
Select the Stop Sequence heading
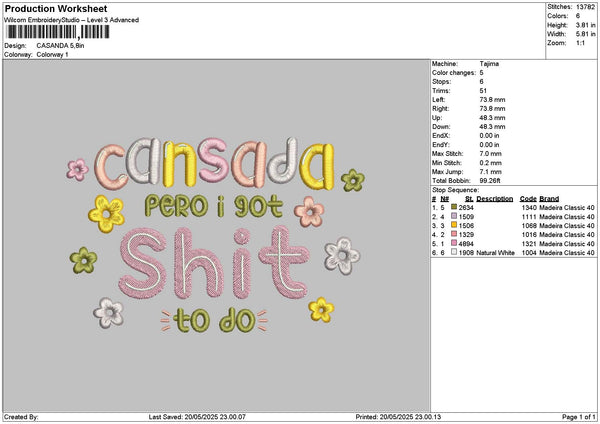point(455,190)
